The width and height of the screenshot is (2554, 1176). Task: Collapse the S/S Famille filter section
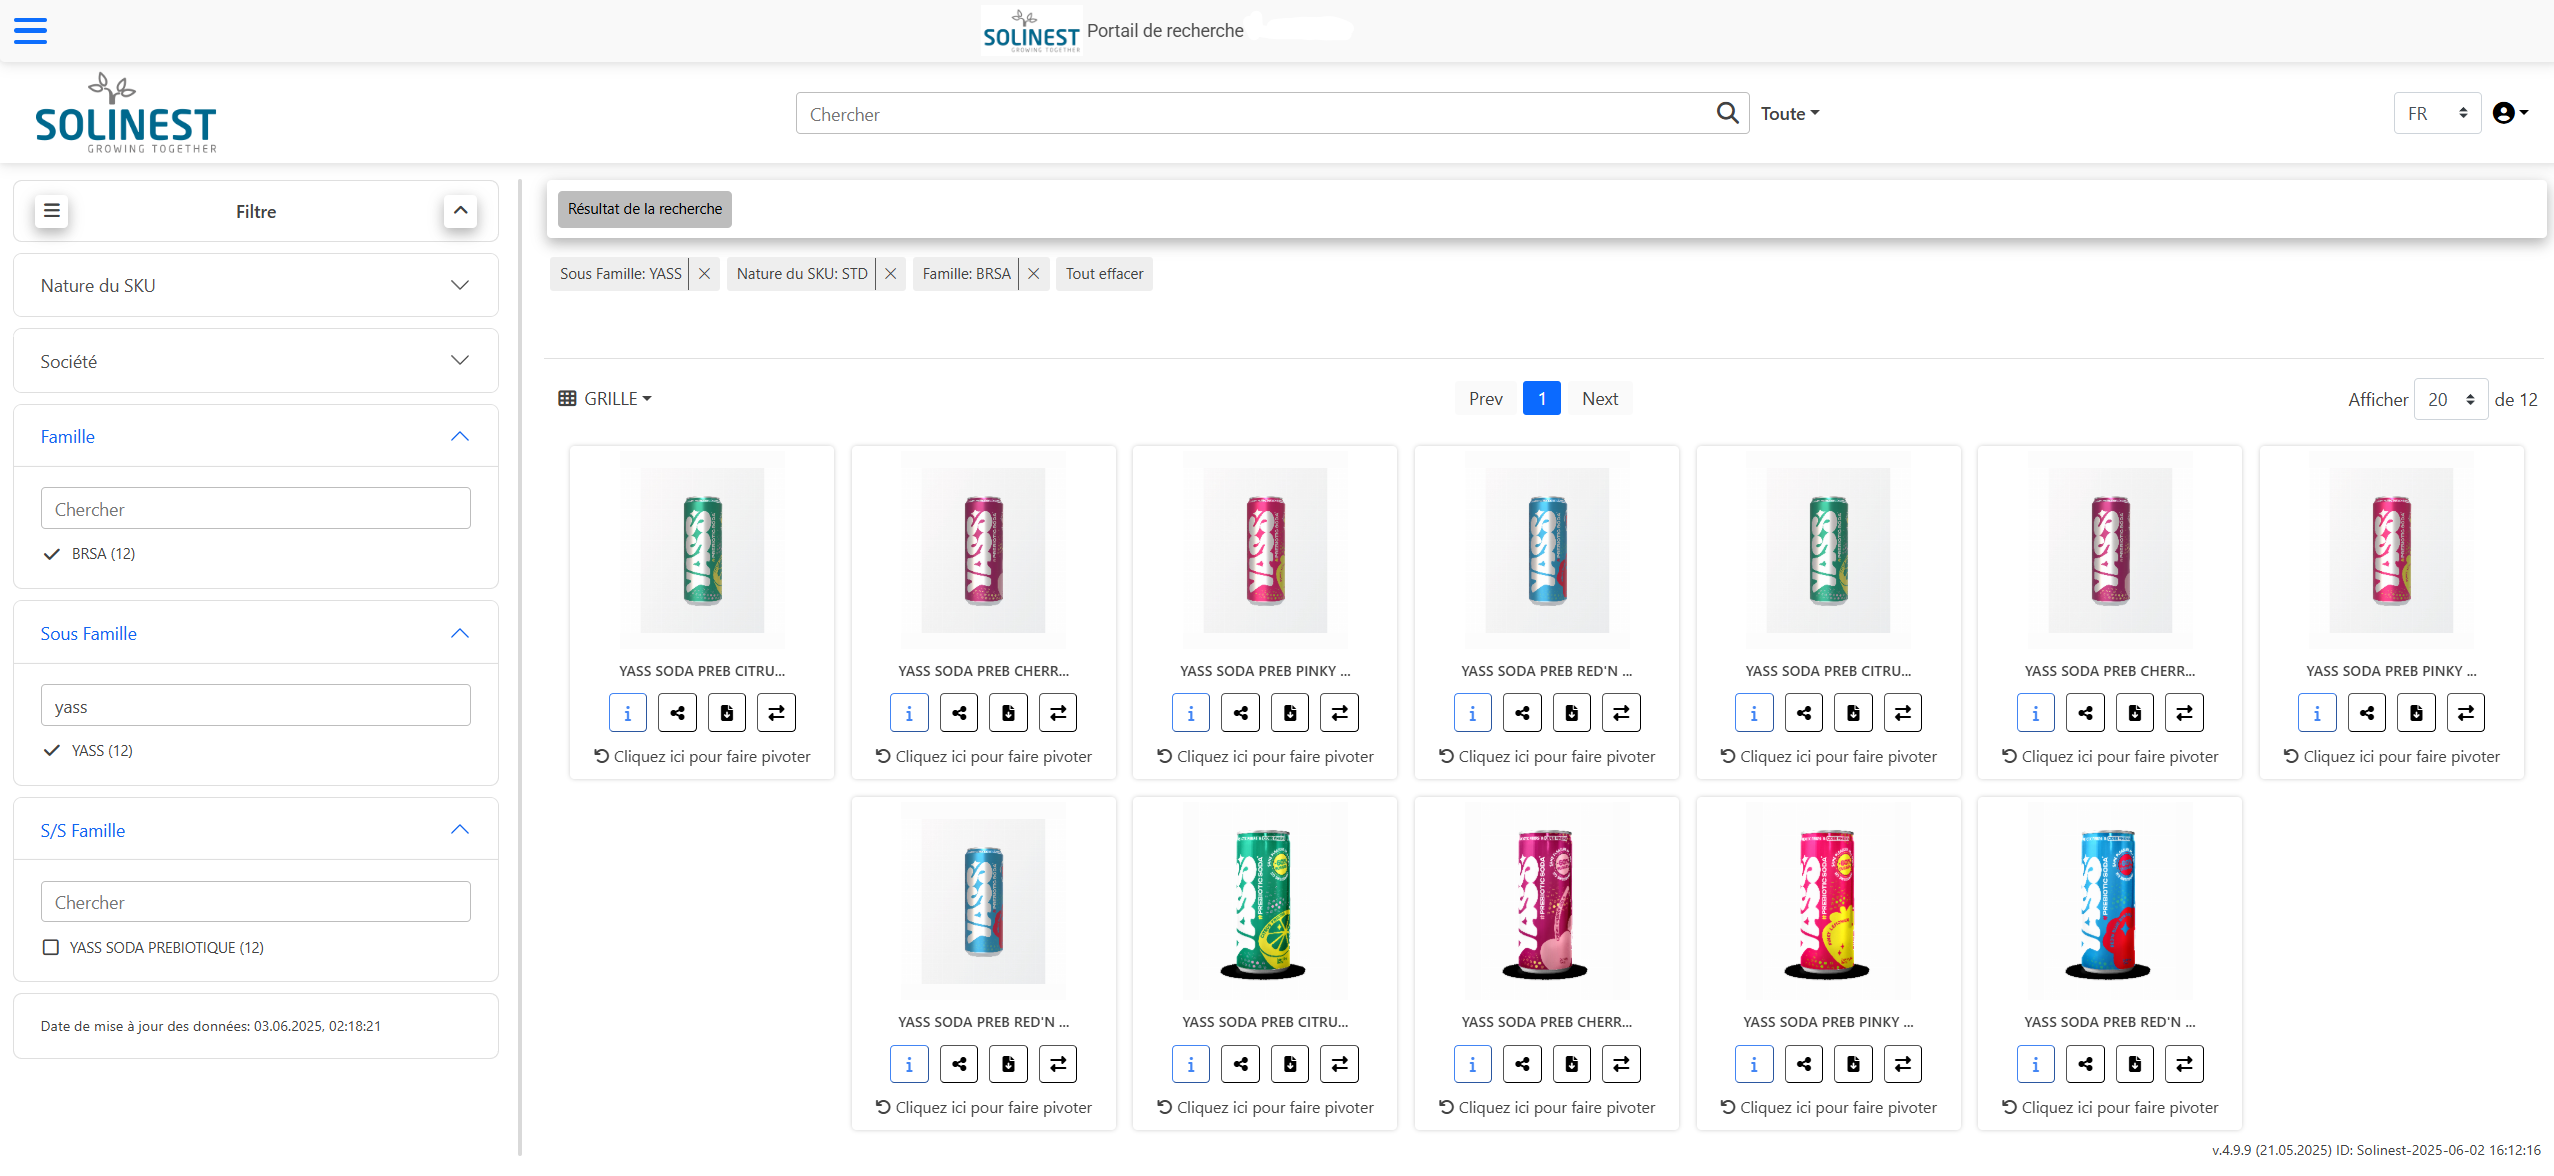pyautogui.click(x=256, y=830)
